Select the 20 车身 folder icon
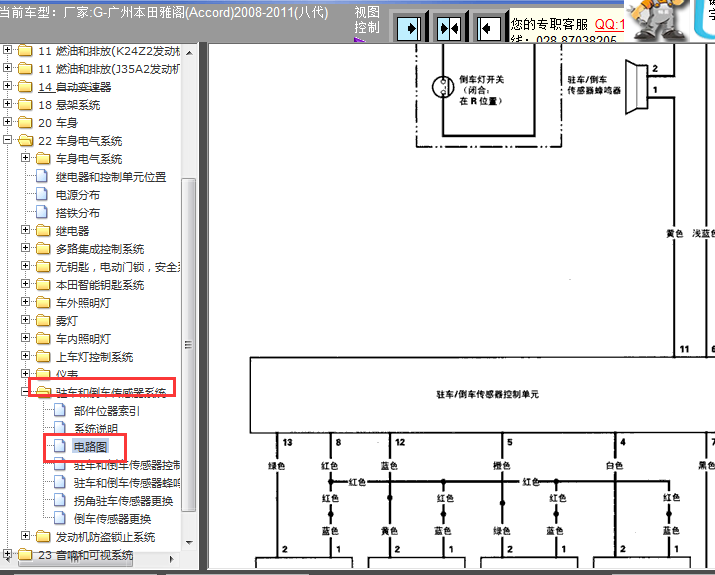The image size is (715, 575). (25, 123)
